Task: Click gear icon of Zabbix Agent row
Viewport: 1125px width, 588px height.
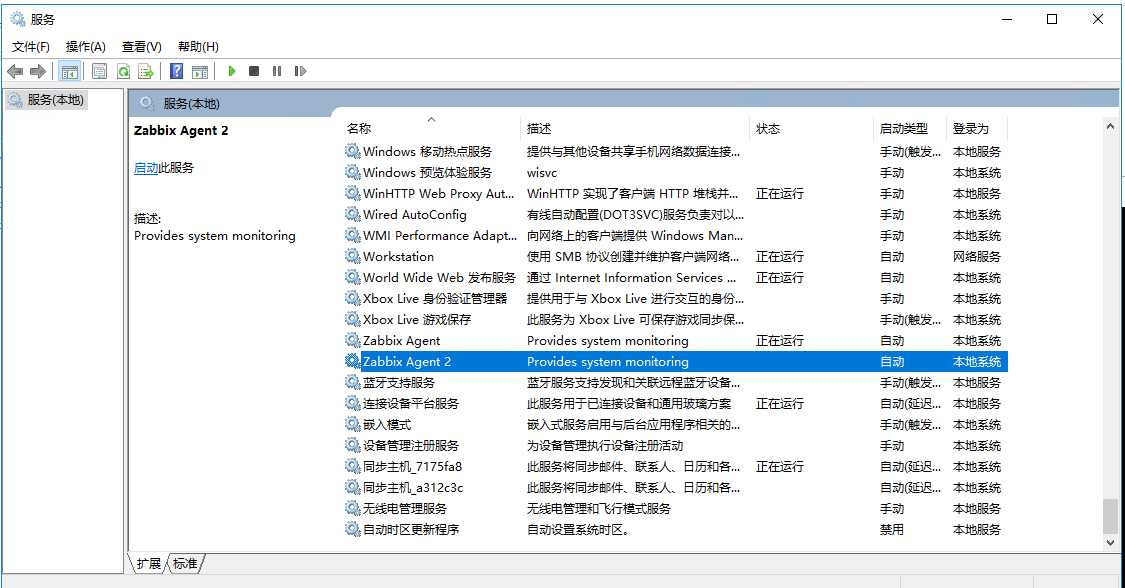Action: pos(352,340)
